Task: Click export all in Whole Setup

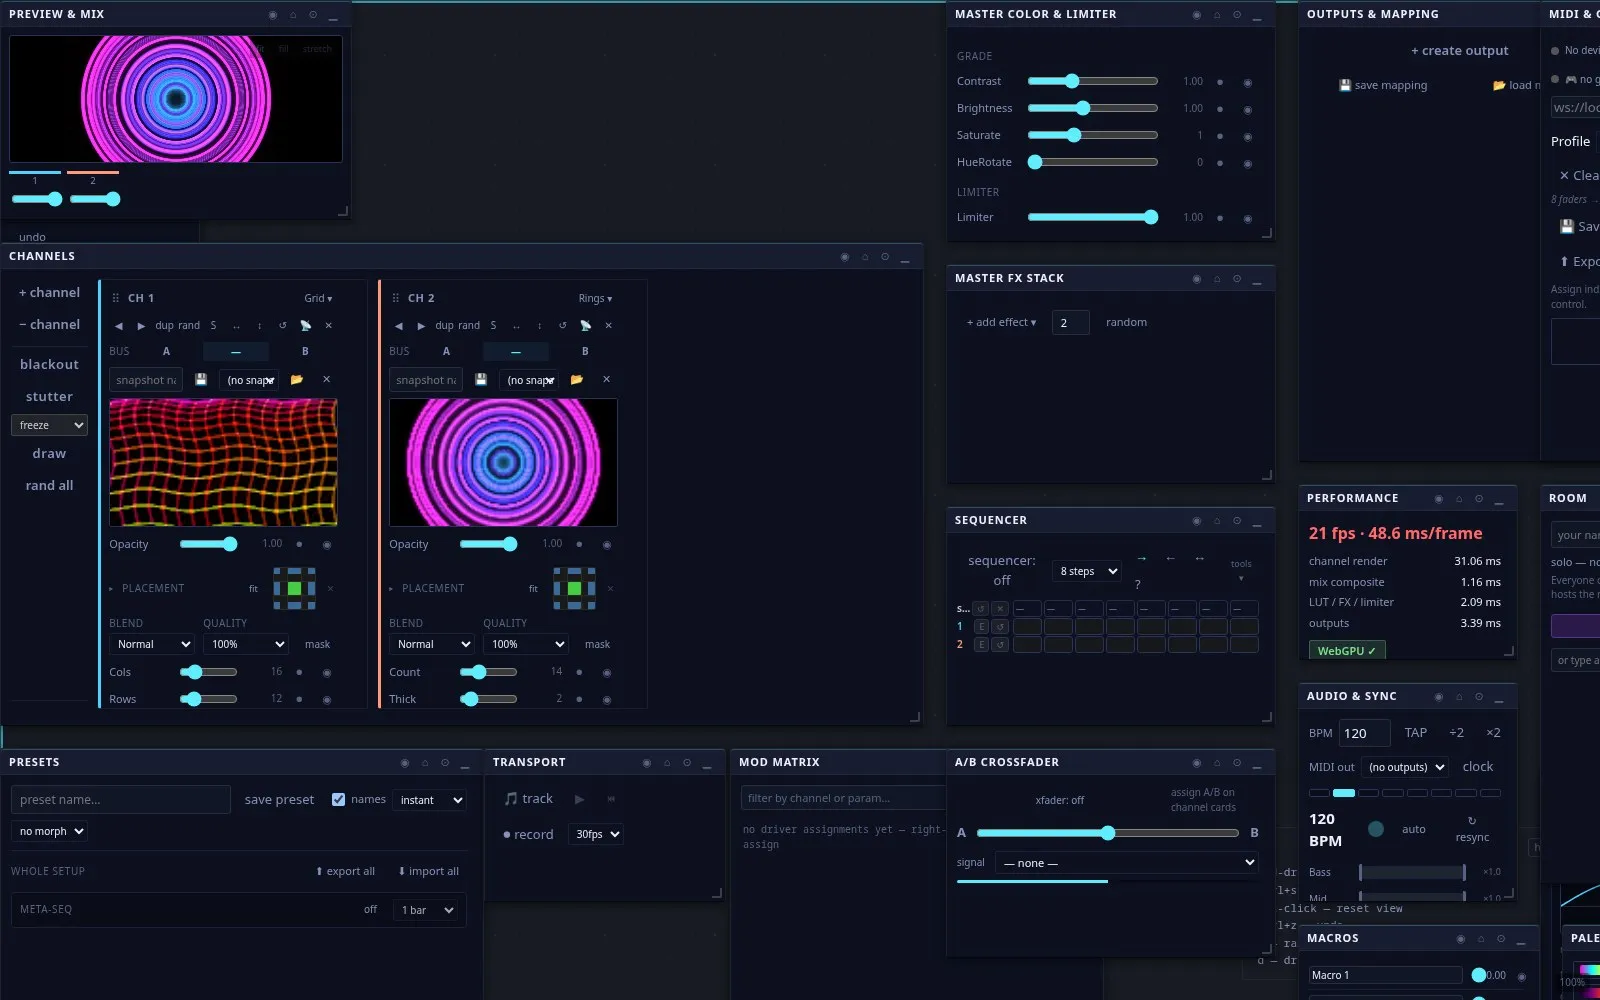Action: (345, 872)
